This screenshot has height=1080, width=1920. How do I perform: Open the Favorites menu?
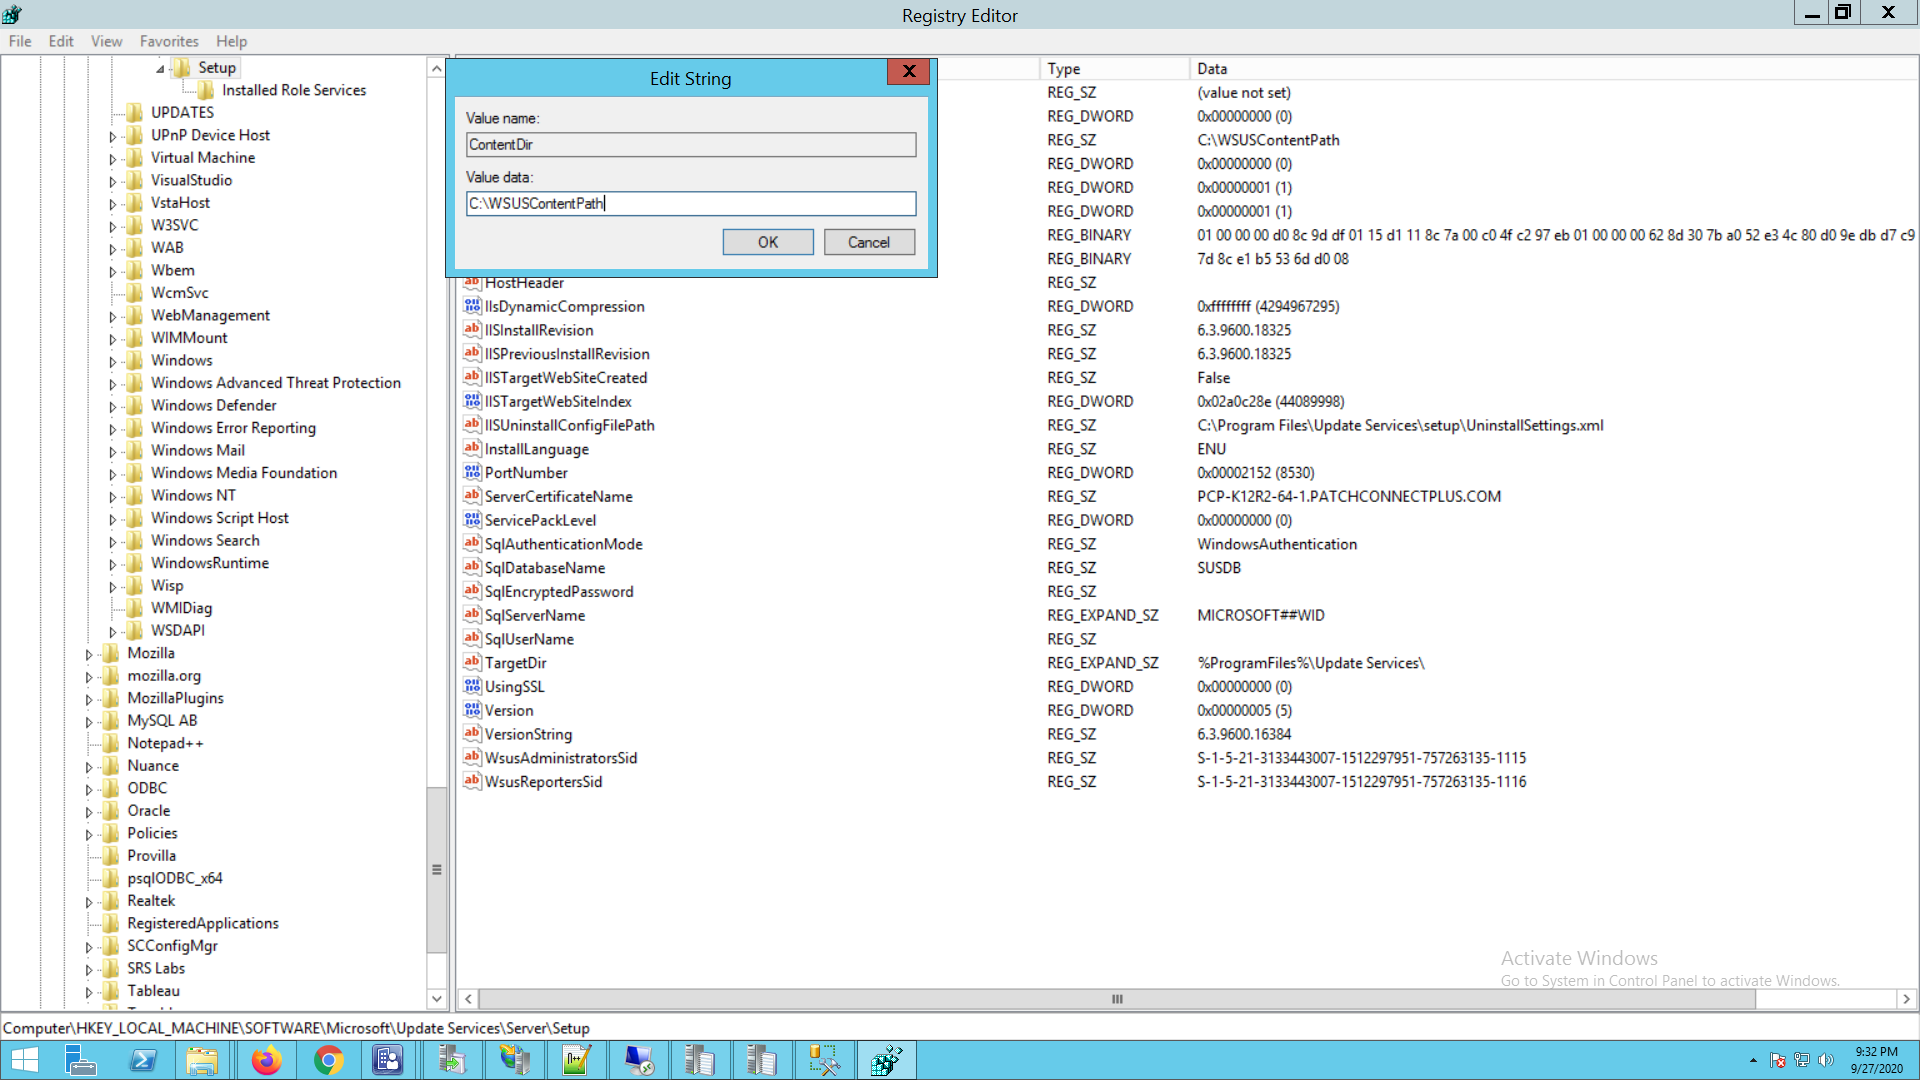coord(169,41)
